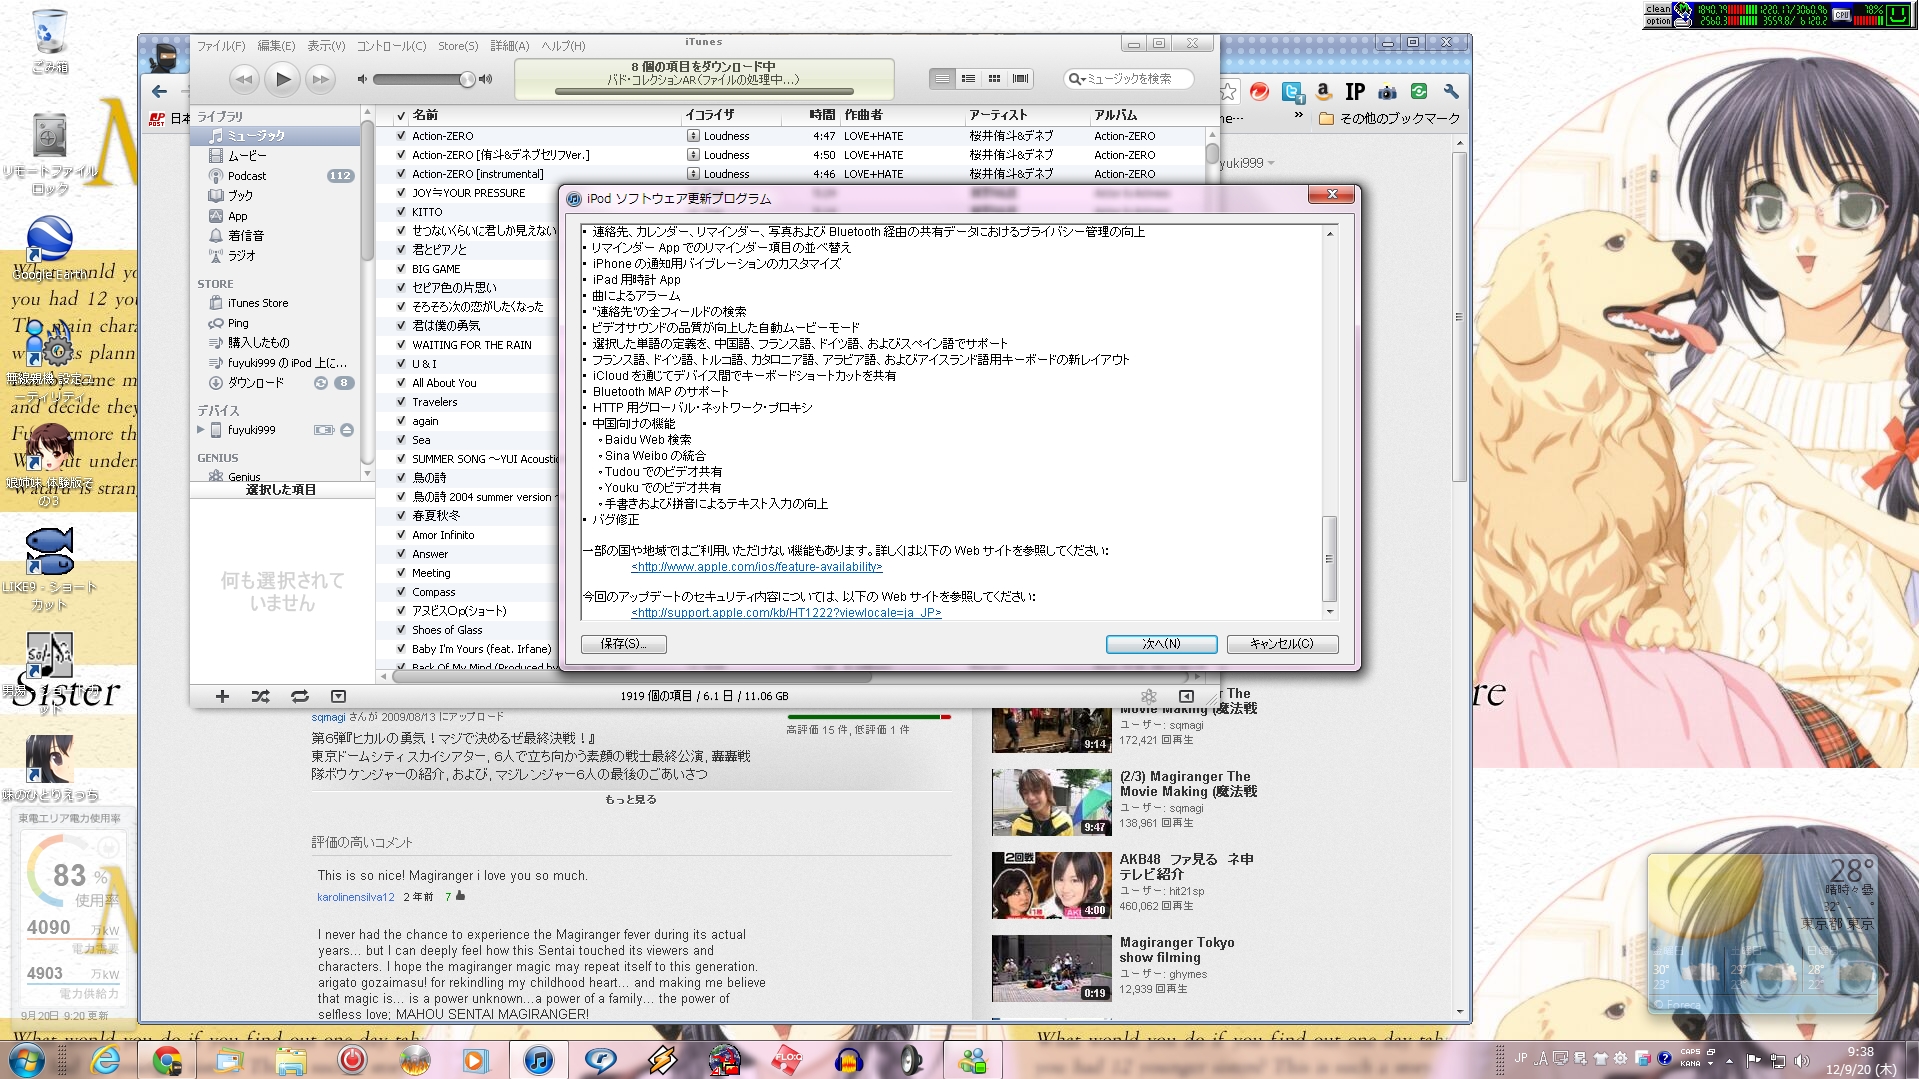Uncheck the KITTO track checkbox
This screenshot has height=1079, width=1919.
(401, 212)
